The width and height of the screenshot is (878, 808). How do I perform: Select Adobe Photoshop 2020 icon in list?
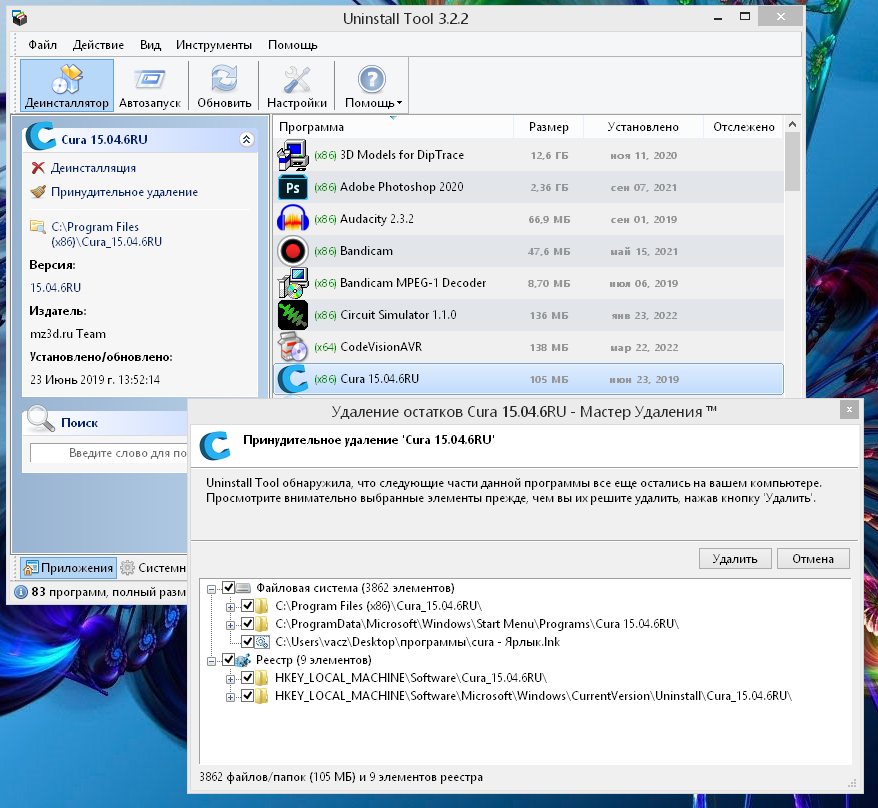coord(292,187)
